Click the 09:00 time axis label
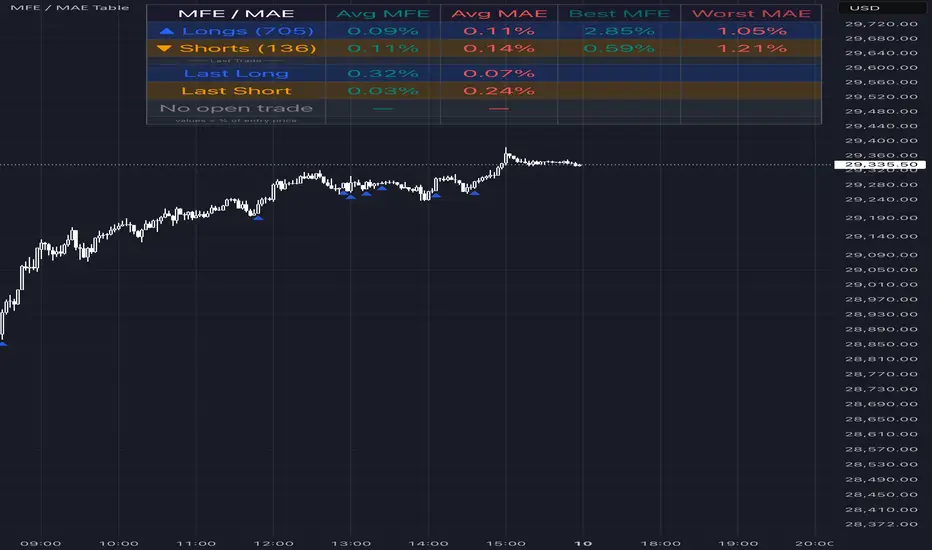The height and width of the screenshot is (550, 932). coord(40,543)
